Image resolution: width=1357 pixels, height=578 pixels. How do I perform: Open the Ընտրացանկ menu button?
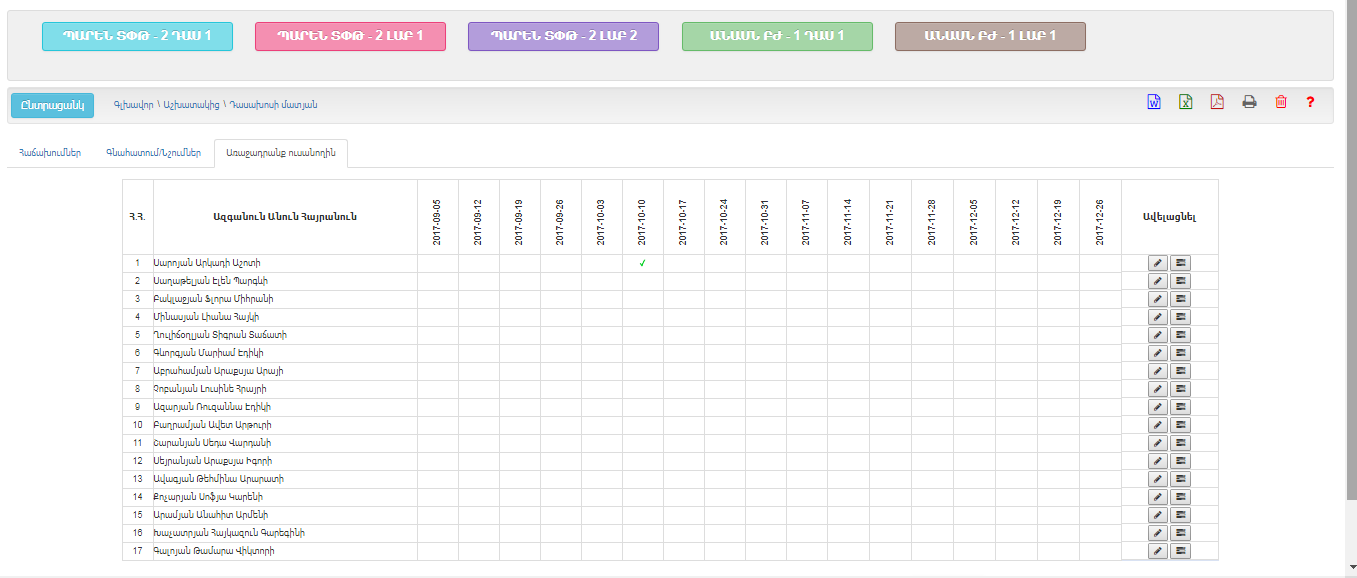click(52, 105)
